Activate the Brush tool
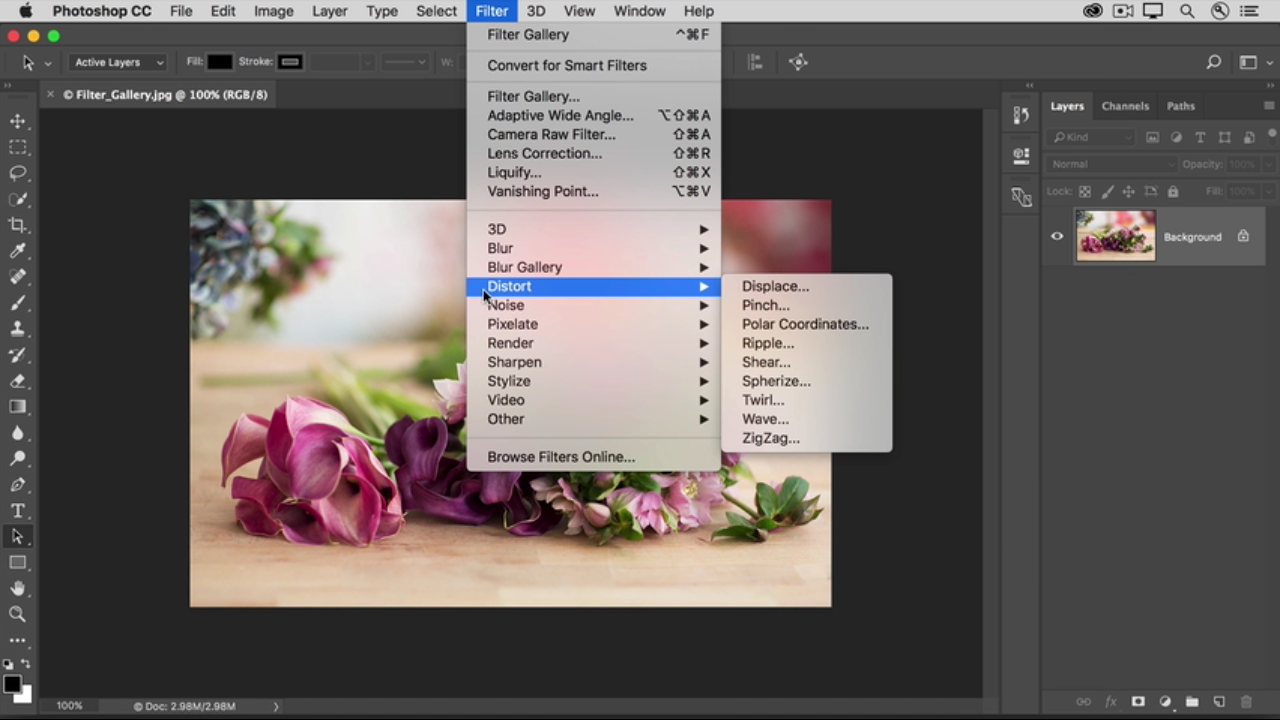 pyautogui.click(x=18, y=303)
